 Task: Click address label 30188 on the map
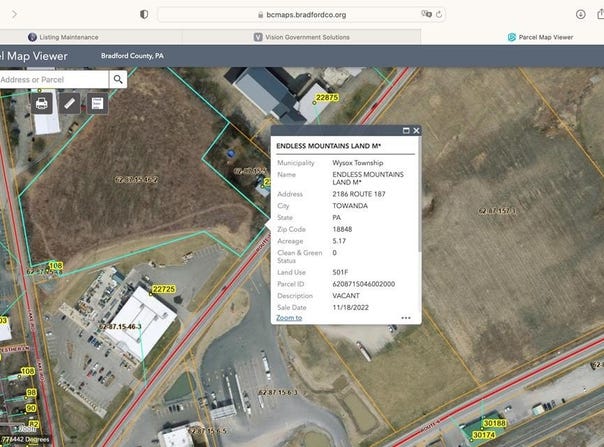point(494,423)
